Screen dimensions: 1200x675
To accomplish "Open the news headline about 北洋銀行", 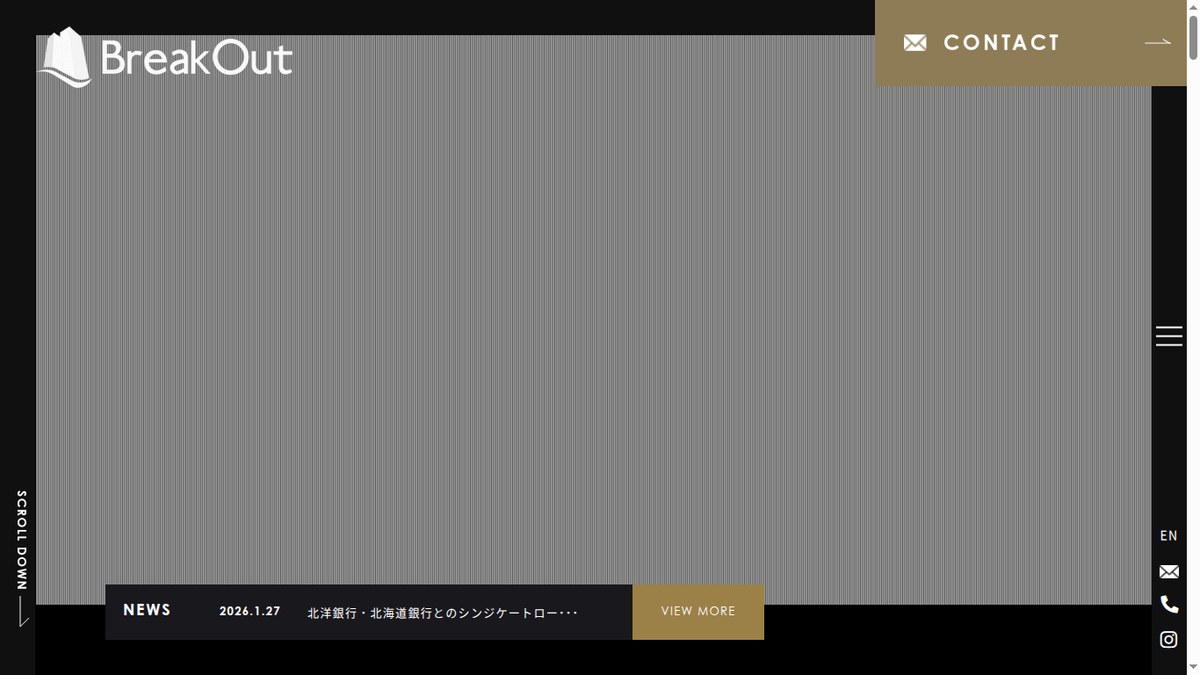I will click(x=443, y=612).
